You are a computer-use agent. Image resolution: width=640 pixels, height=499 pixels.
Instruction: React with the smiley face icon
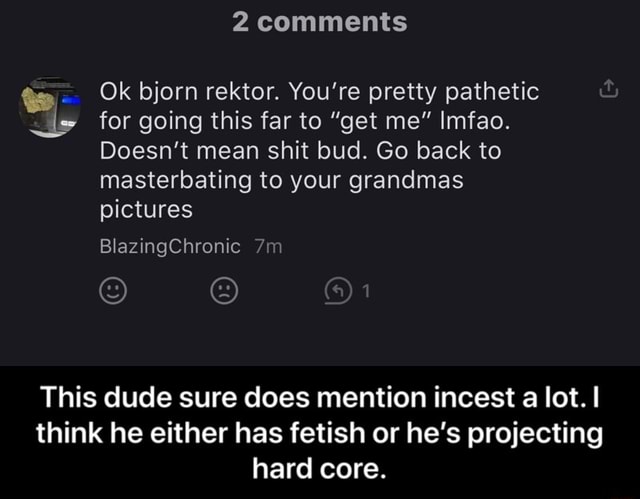(112, 291)
